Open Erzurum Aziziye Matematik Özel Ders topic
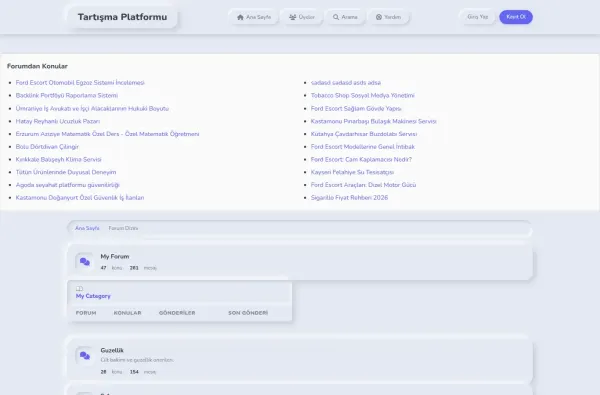Screen dimensions: 600x395 coord(107,134)
